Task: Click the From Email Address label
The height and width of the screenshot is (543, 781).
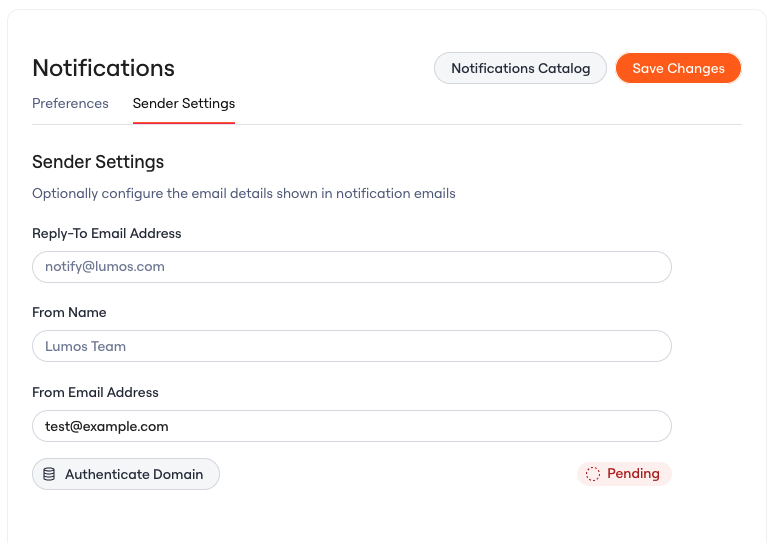Action: tap(95, 392)
